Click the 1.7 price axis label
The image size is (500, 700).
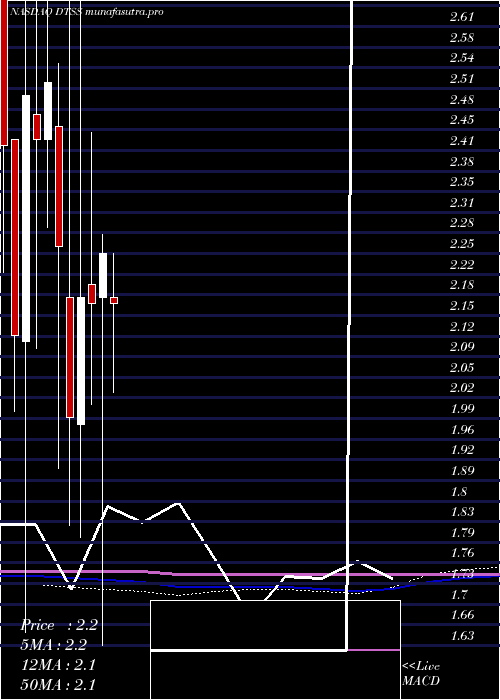click(x=459, y=594)
